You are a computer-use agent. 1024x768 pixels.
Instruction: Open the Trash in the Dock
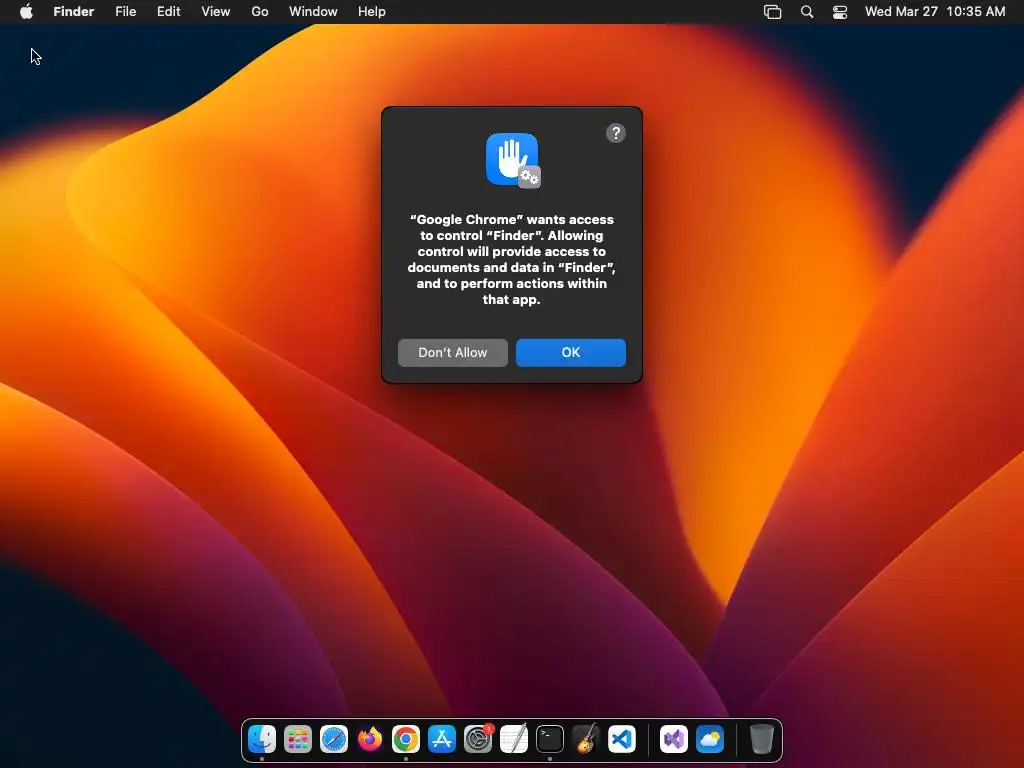[x=761, y=739]
